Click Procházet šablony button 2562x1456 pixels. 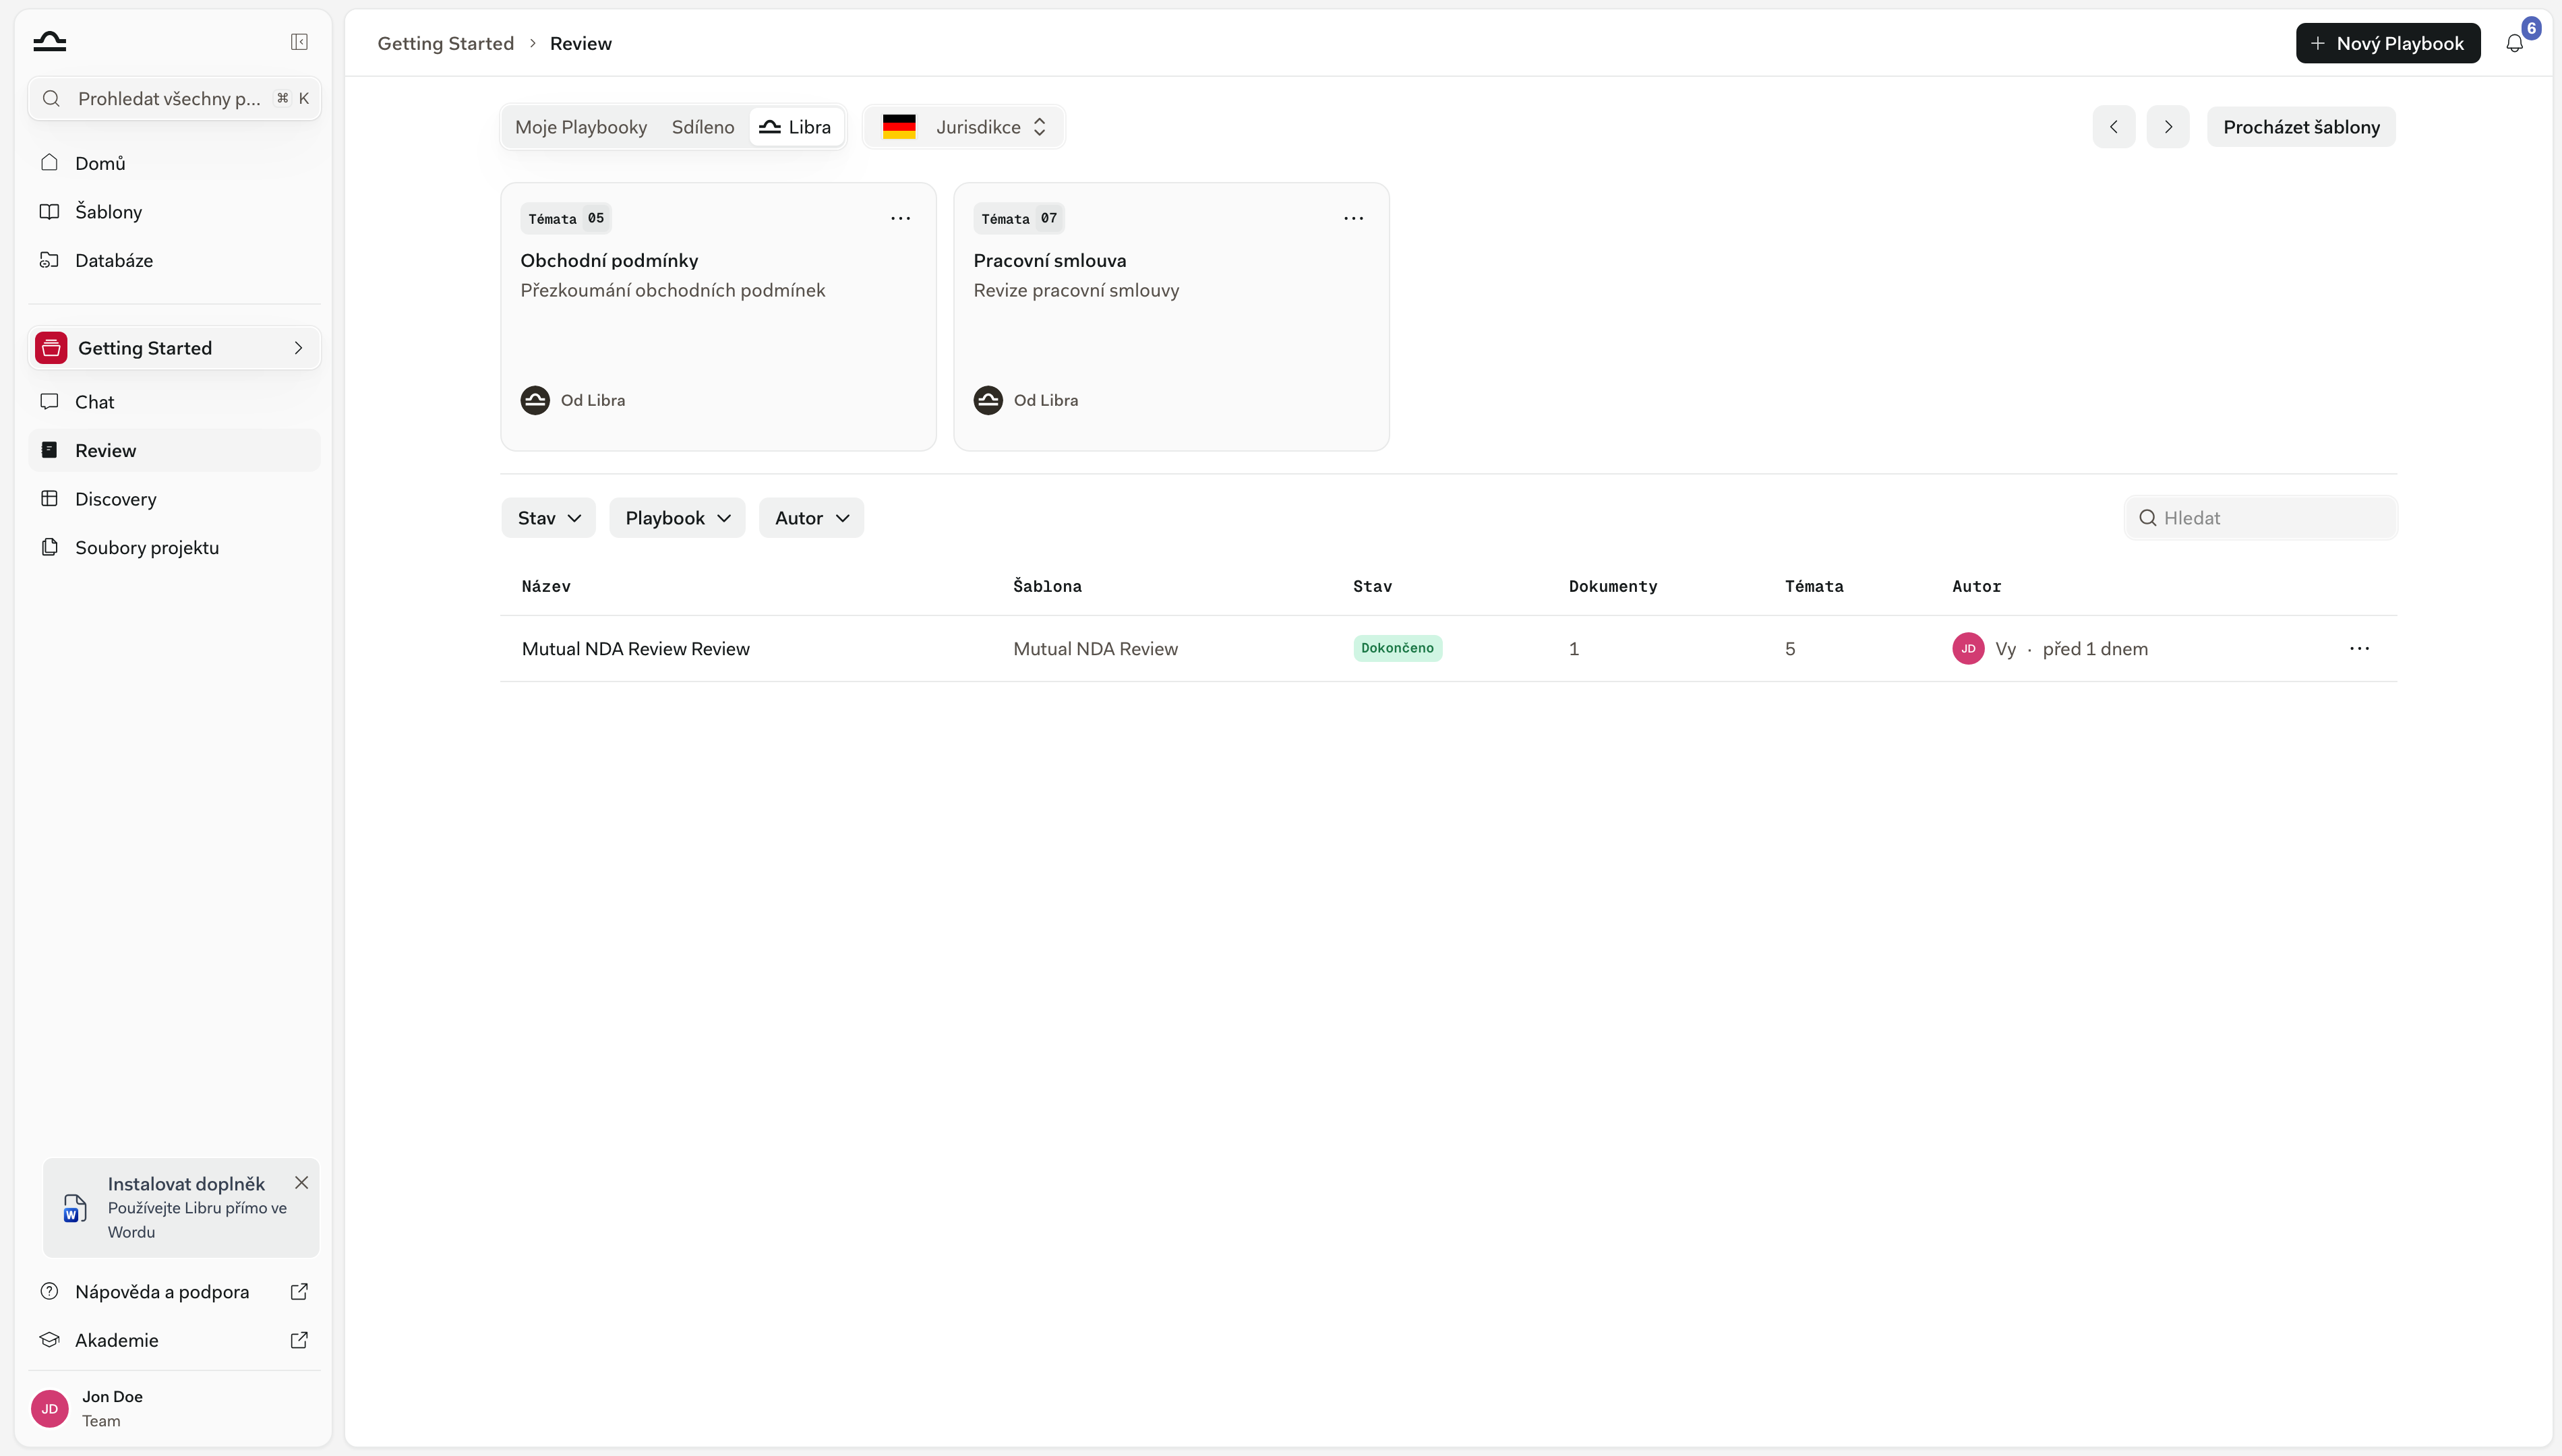[2301, 127]
